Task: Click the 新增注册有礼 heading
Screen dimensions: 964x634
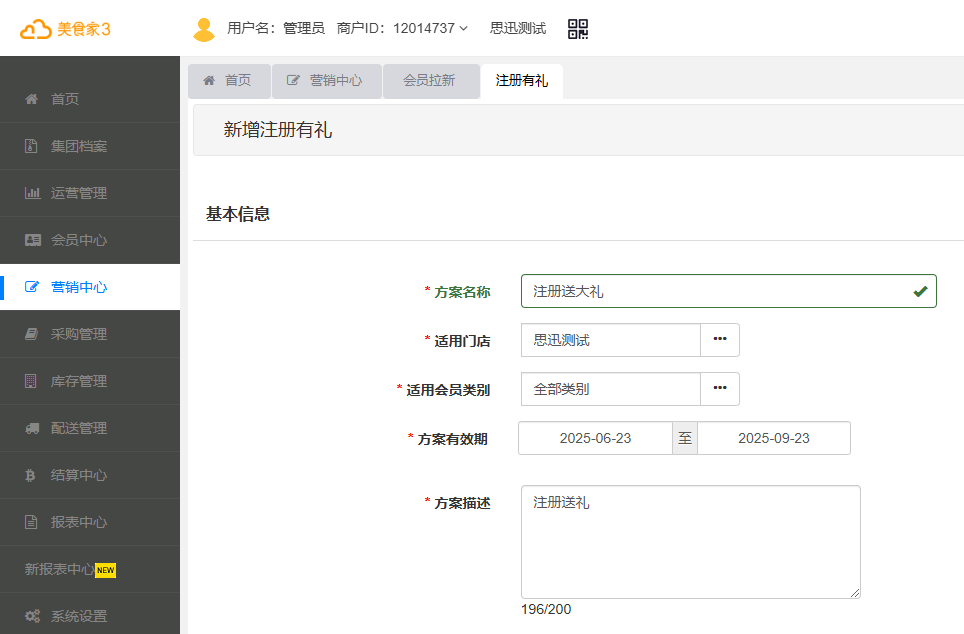Action: [x=278, y=130]
